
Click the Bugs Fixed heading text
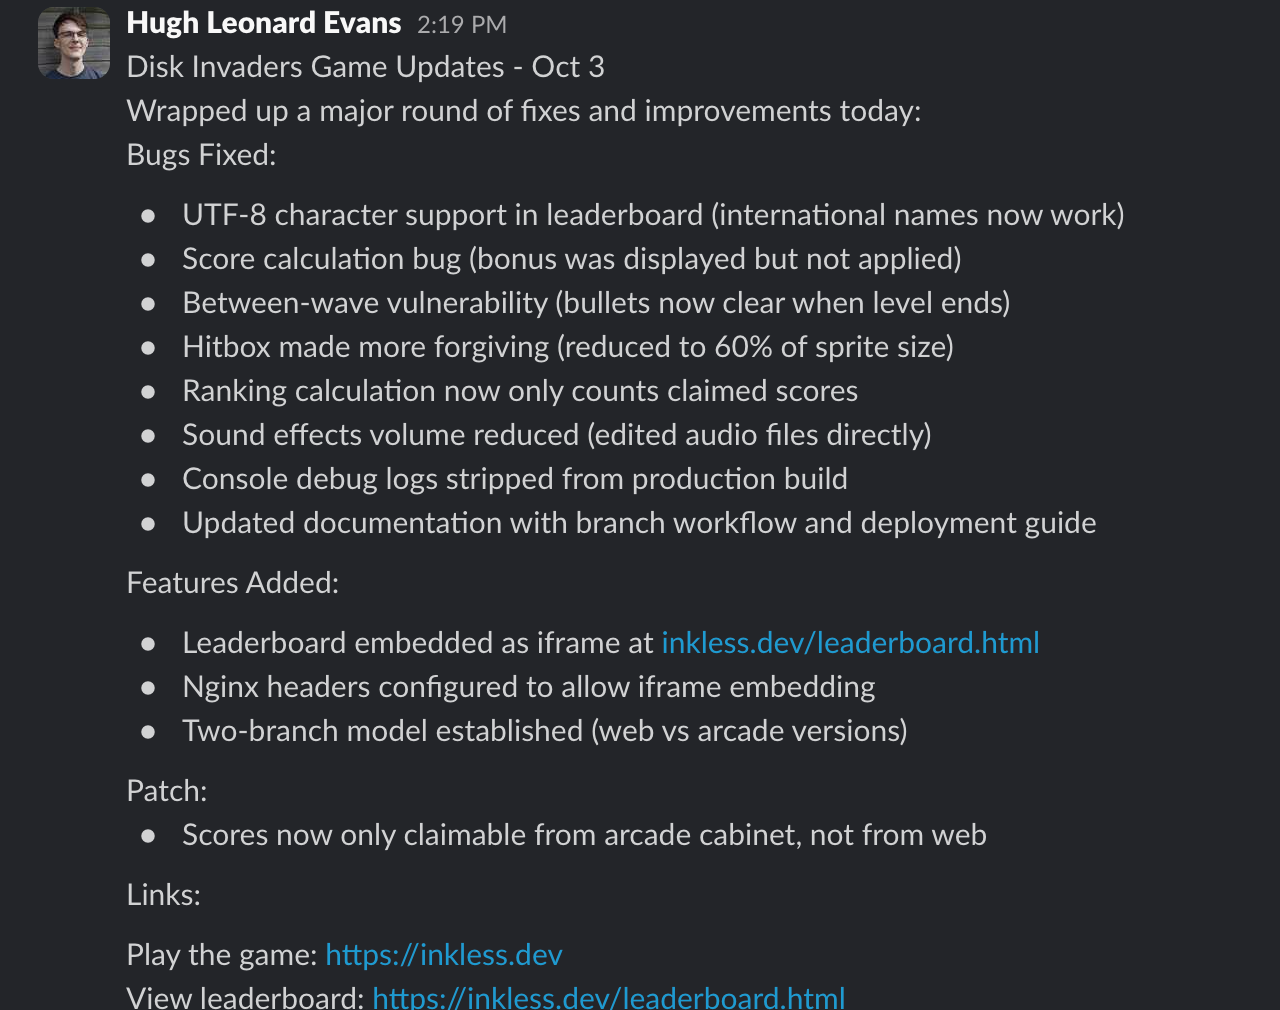pos(201,155)
